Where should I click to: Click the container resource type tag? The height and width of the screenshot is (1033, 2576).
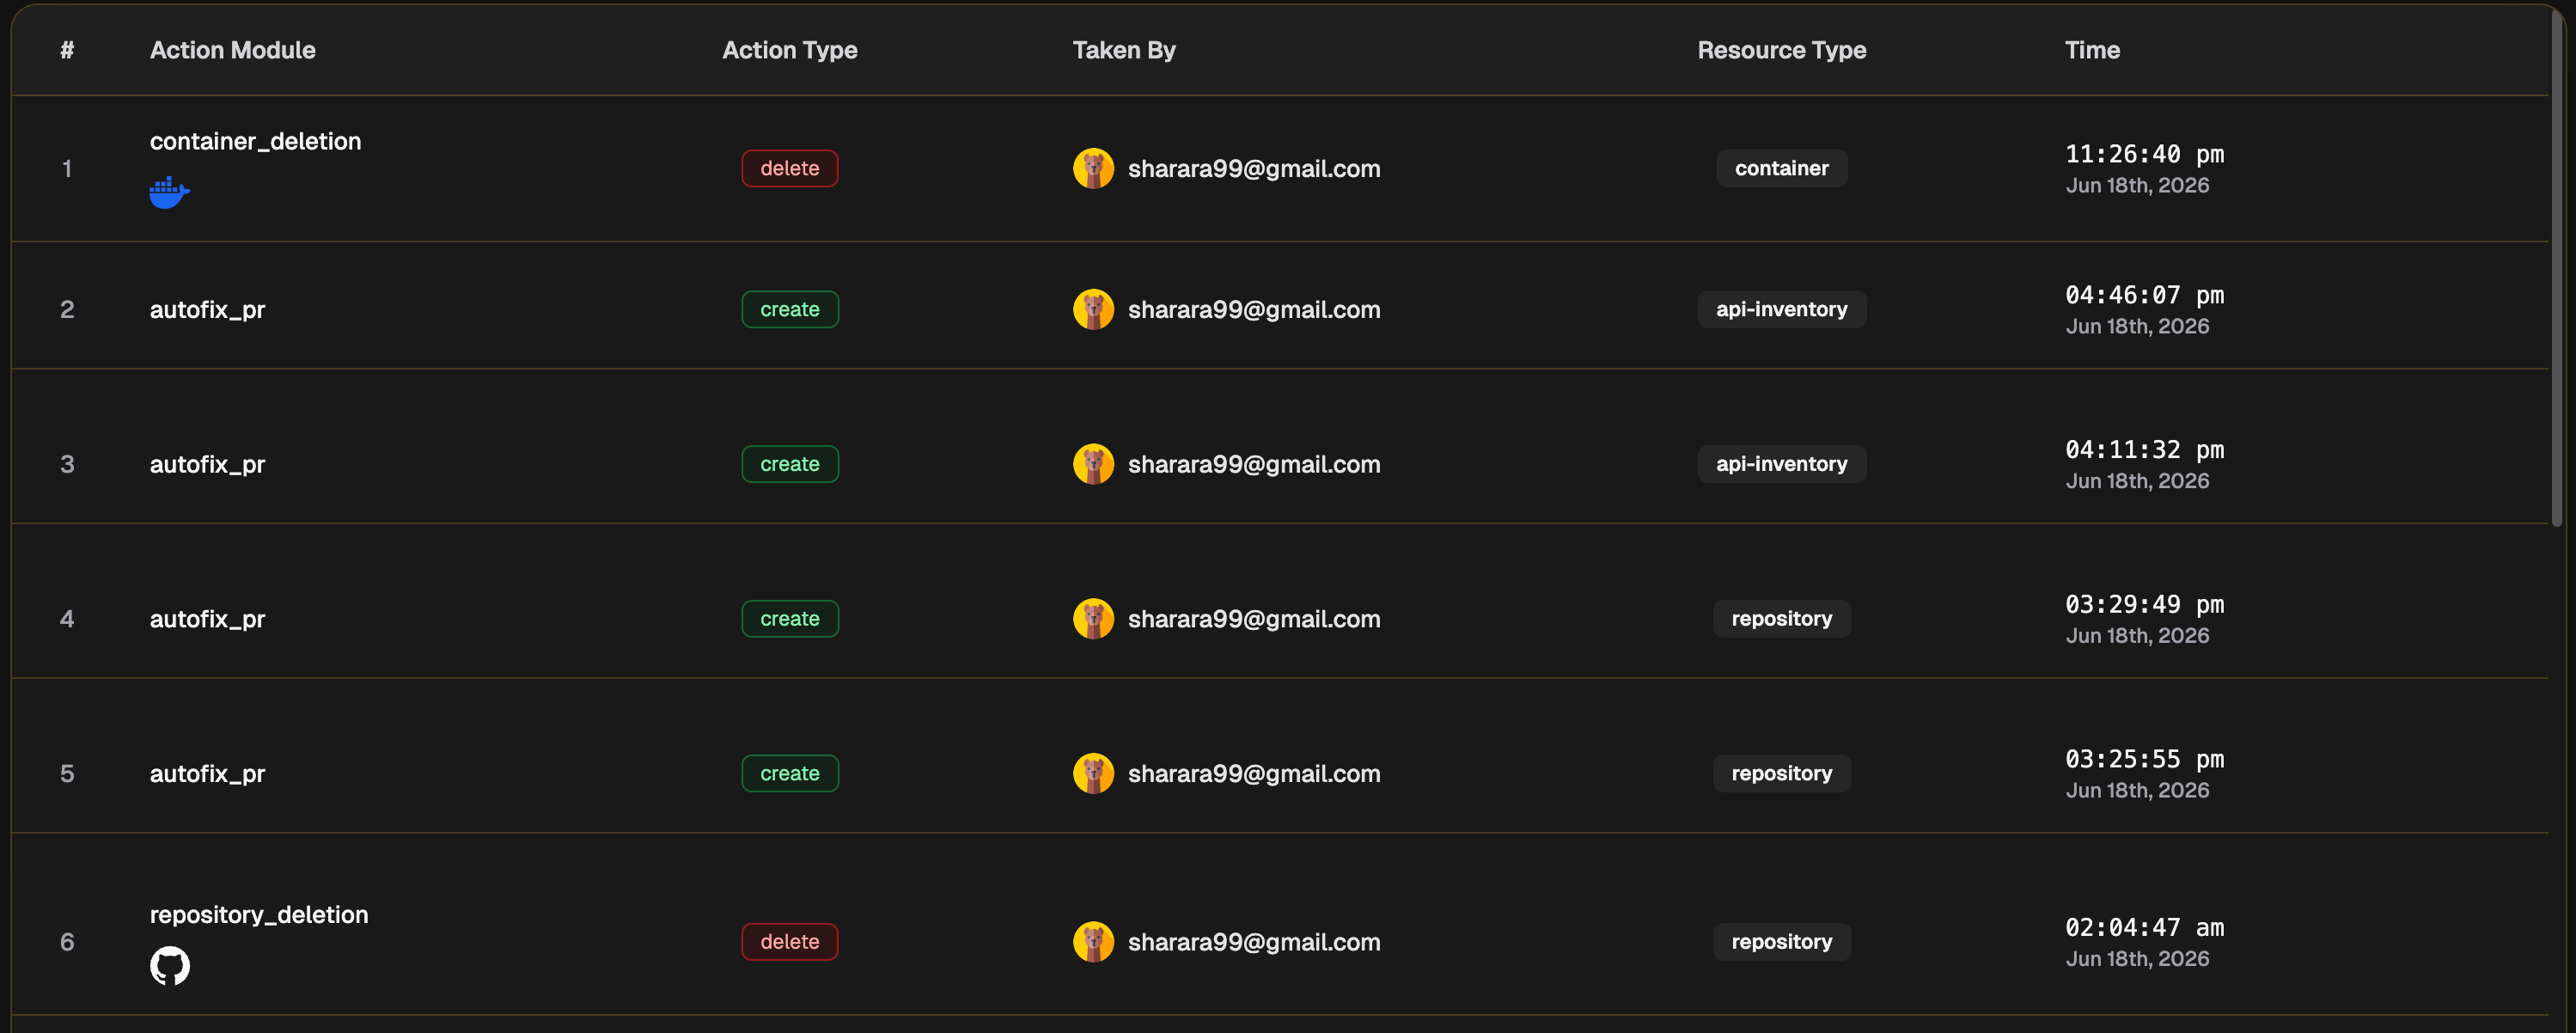pyautogui.click(x=1781, y=168)
